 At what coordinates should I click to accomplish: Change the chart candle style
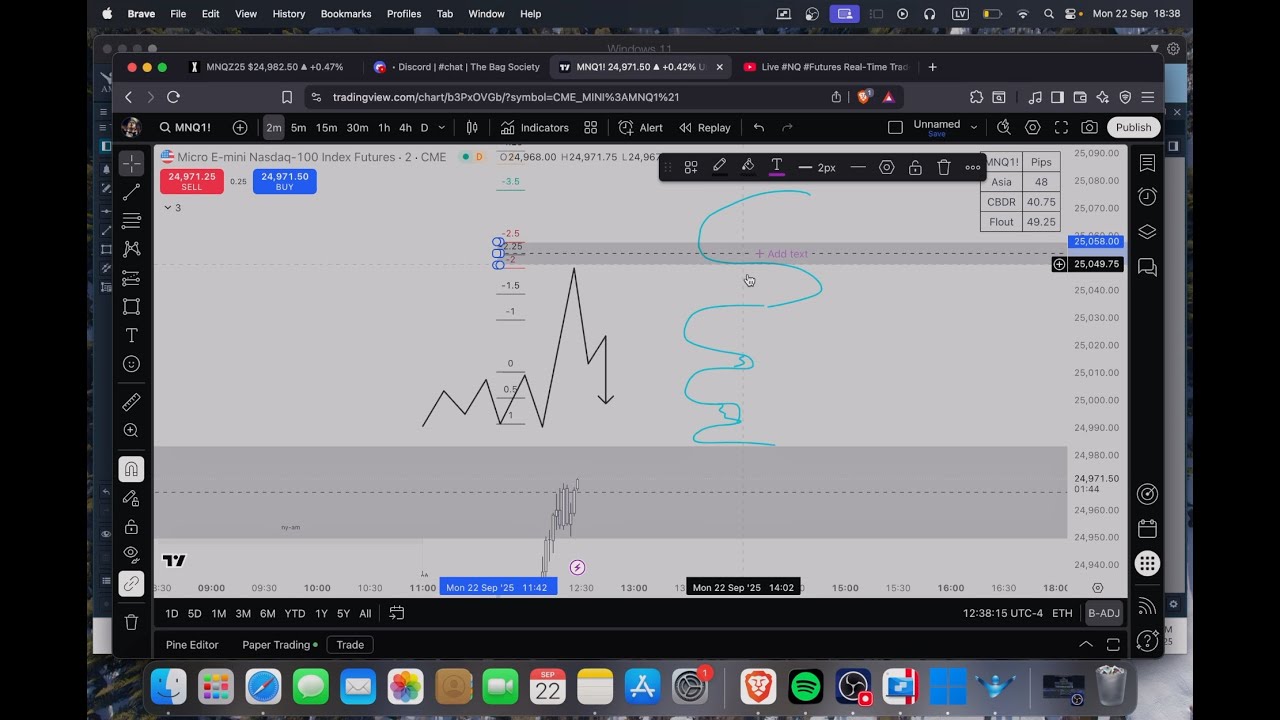(472, 128)
